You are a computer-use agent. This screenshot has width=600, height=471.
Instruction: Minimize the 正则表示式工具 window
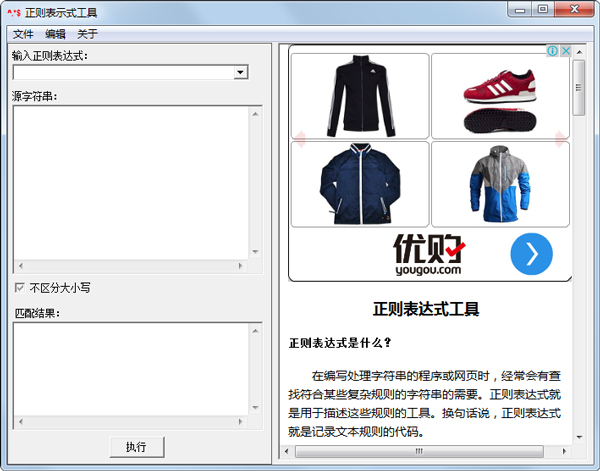tap(520, 10)
